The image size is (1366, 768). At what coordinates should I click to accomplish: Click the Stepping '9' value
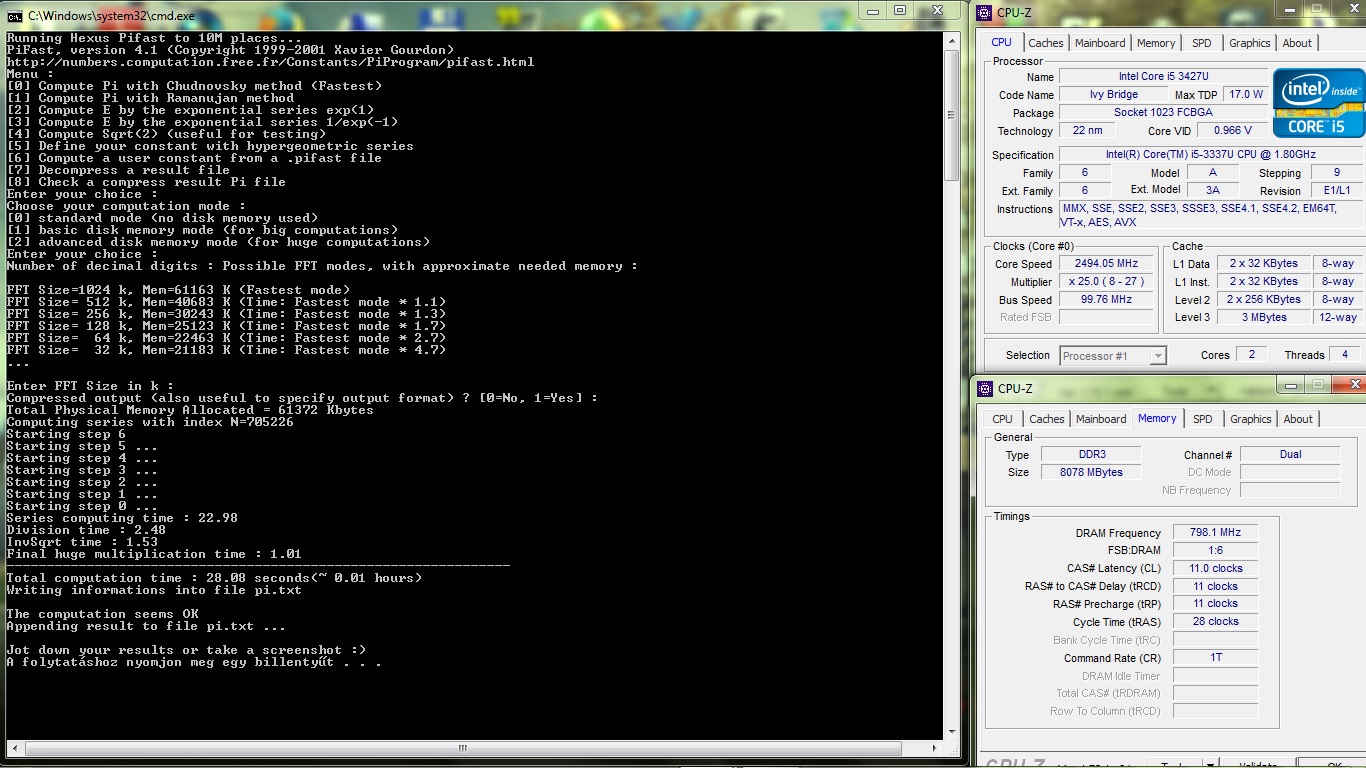pyautogui.click(x=1336, y=173)
